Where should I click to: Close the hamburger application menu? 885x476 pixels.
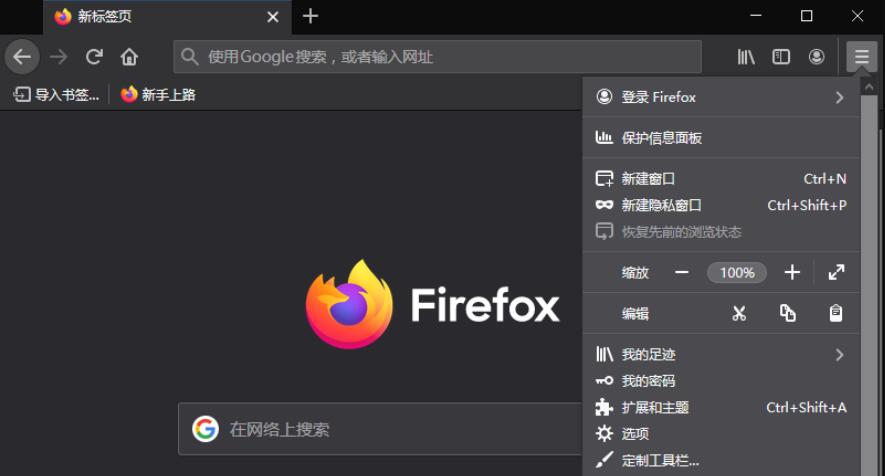pos(861,56)
